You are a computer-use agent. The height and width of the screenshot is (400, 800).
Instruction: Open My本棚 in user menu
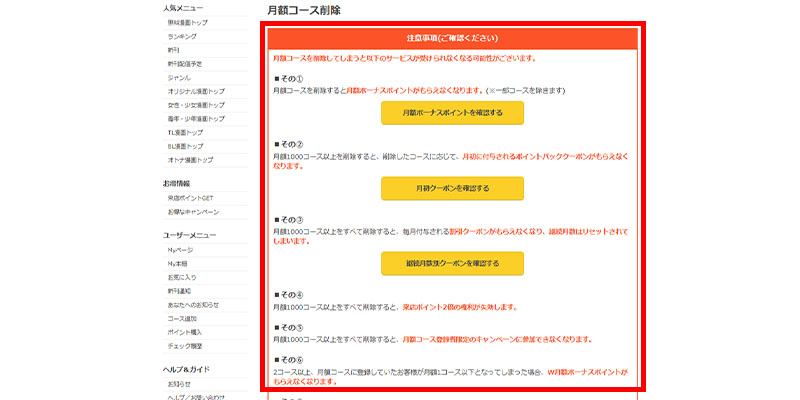180,263
